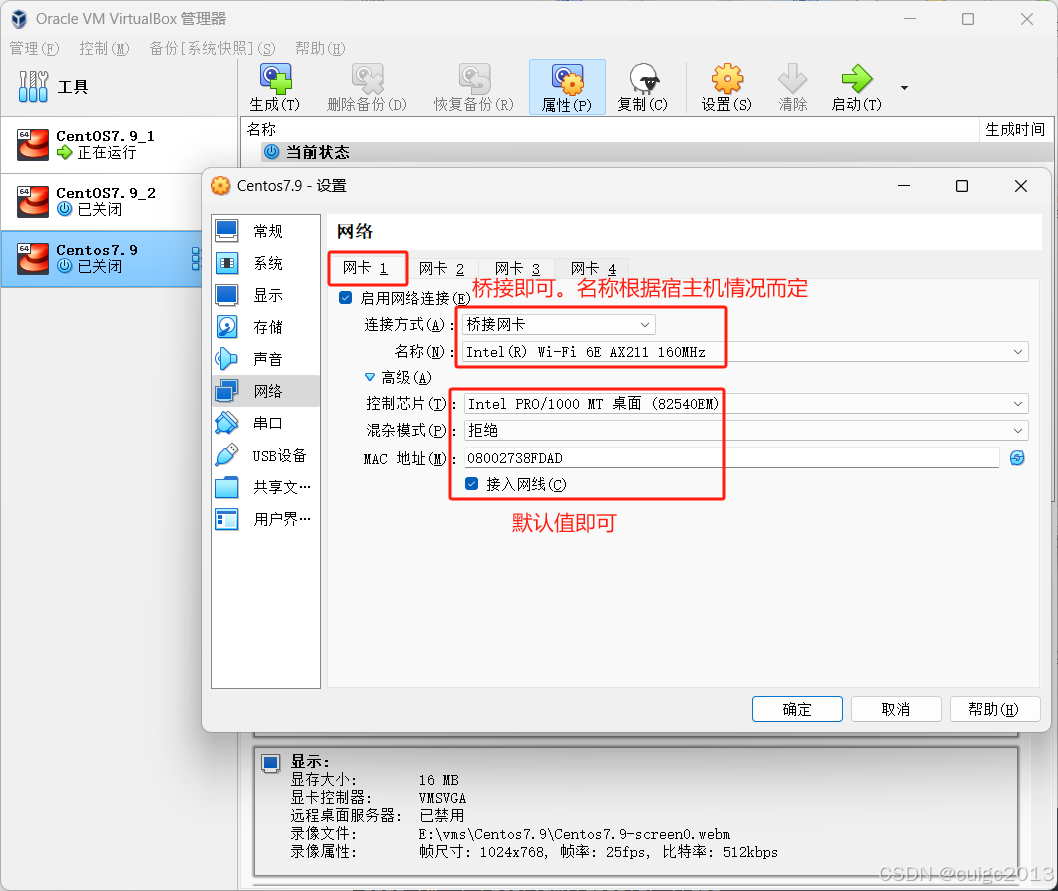Regenerate MAC address with refresh icon
Image resolution: width=1058 pixels, height=891 pixels.
[1018, 458]
